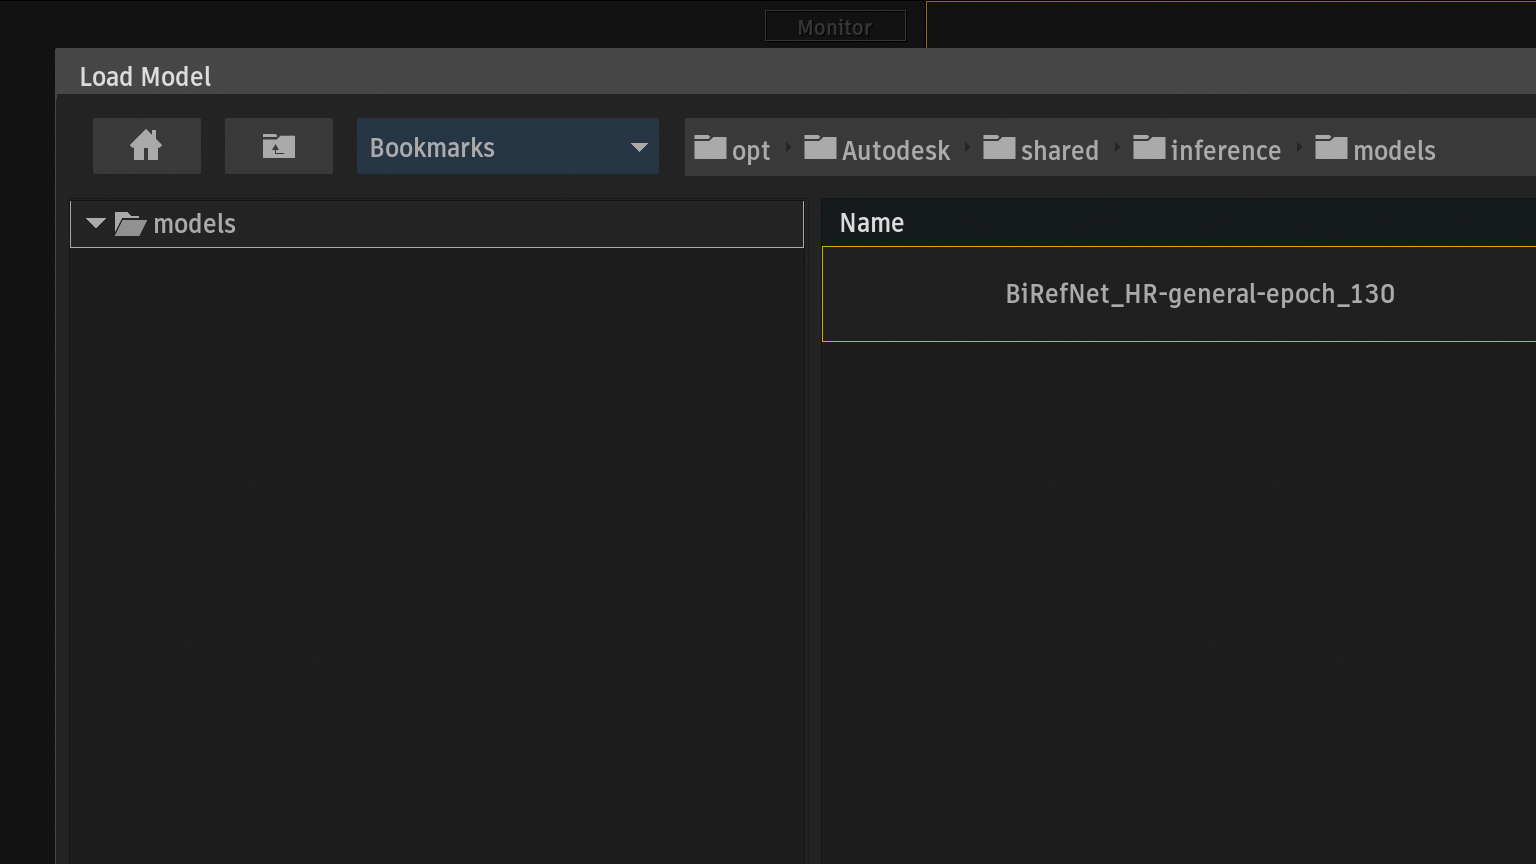Select the models folder breadcrumb
The width and height of the screenshot is (1536, 864).
click(1375, 150)
